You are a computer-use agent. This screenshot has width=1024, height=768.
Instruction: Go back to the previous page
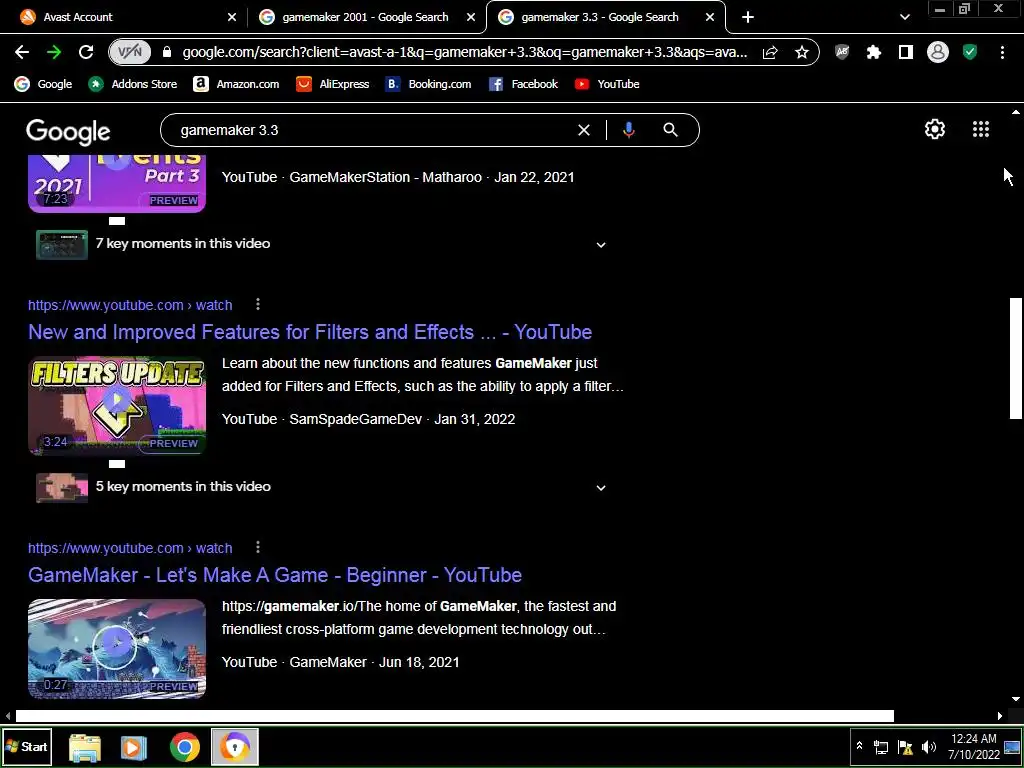[x=22, y=52]
